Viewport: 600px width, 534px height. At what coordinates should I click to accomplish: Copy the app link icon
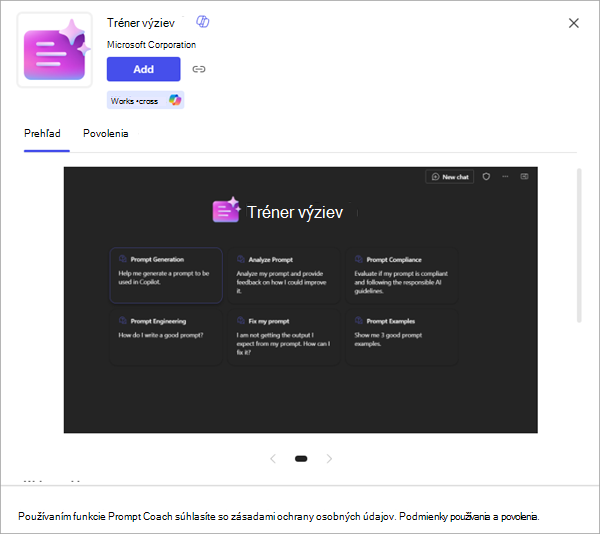[x=199, y=69]
